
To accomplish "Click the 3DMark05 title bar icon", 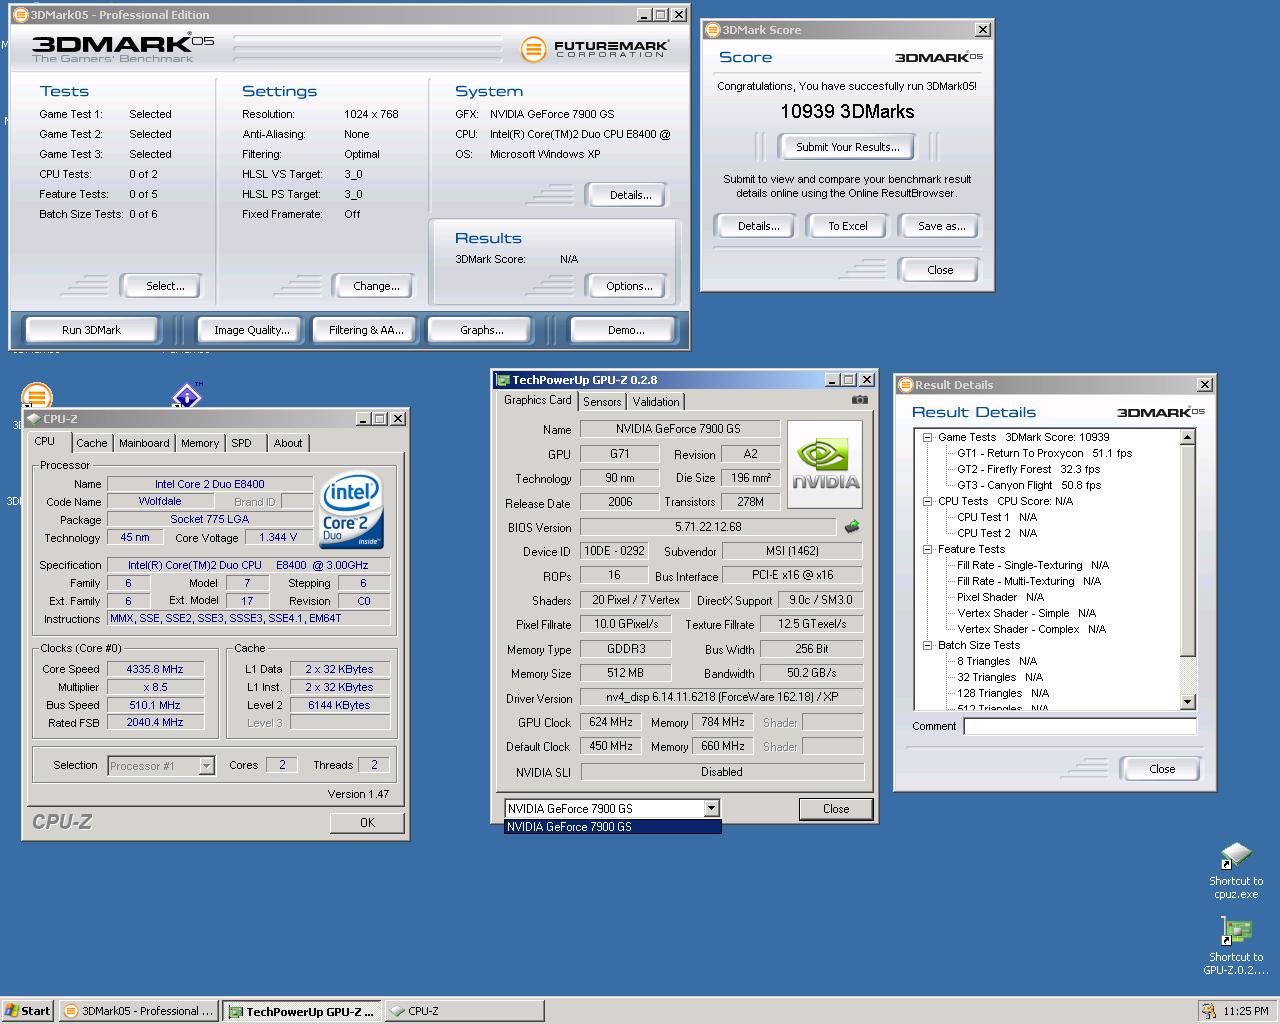I will pyautogui.click(x=20, y=15).
